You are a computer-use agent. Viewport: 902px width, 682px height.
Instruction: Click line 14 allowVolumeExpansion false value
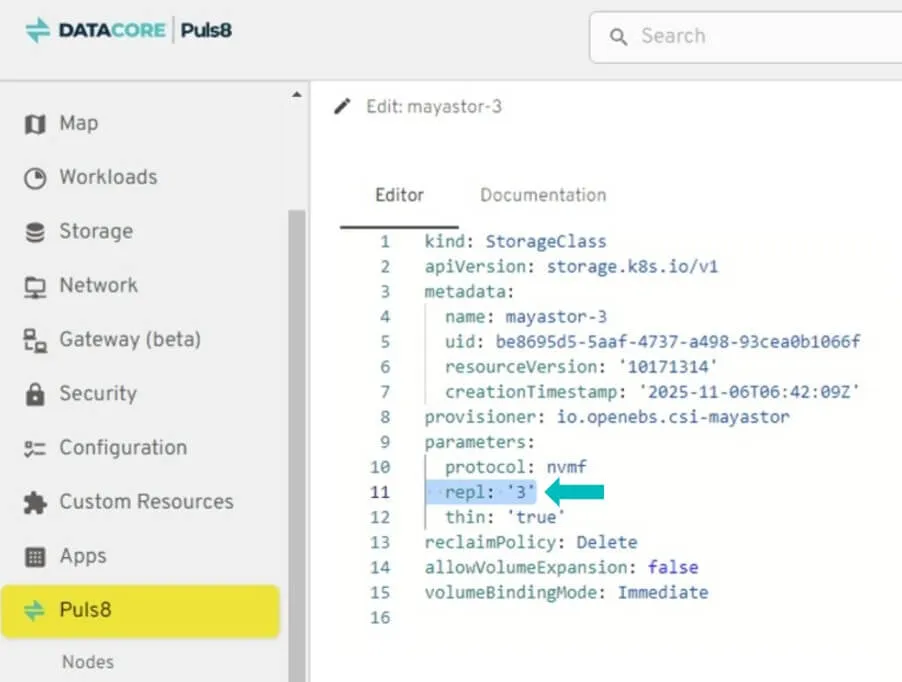(x=672, y=567)
